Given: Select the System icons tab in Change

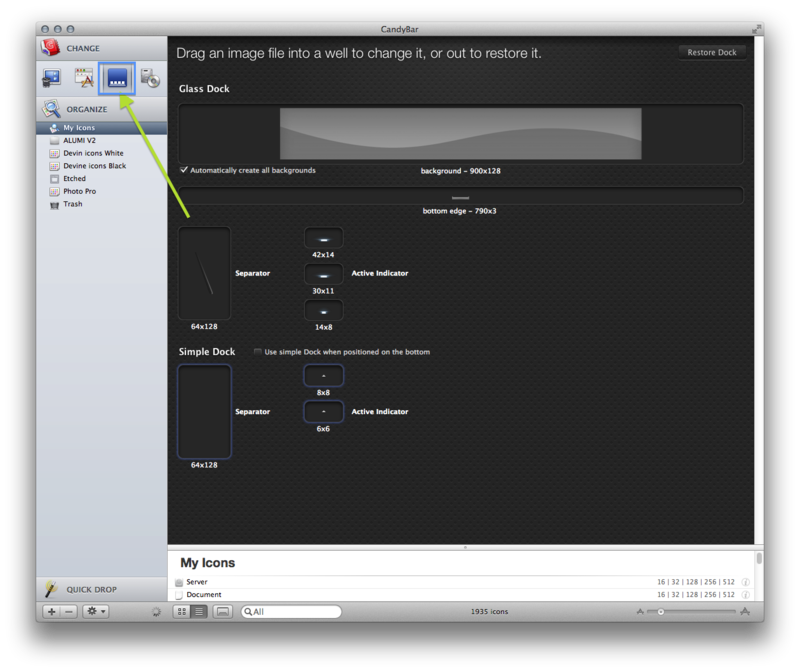Looking at the screenshot, I should (x=52, y=78).
